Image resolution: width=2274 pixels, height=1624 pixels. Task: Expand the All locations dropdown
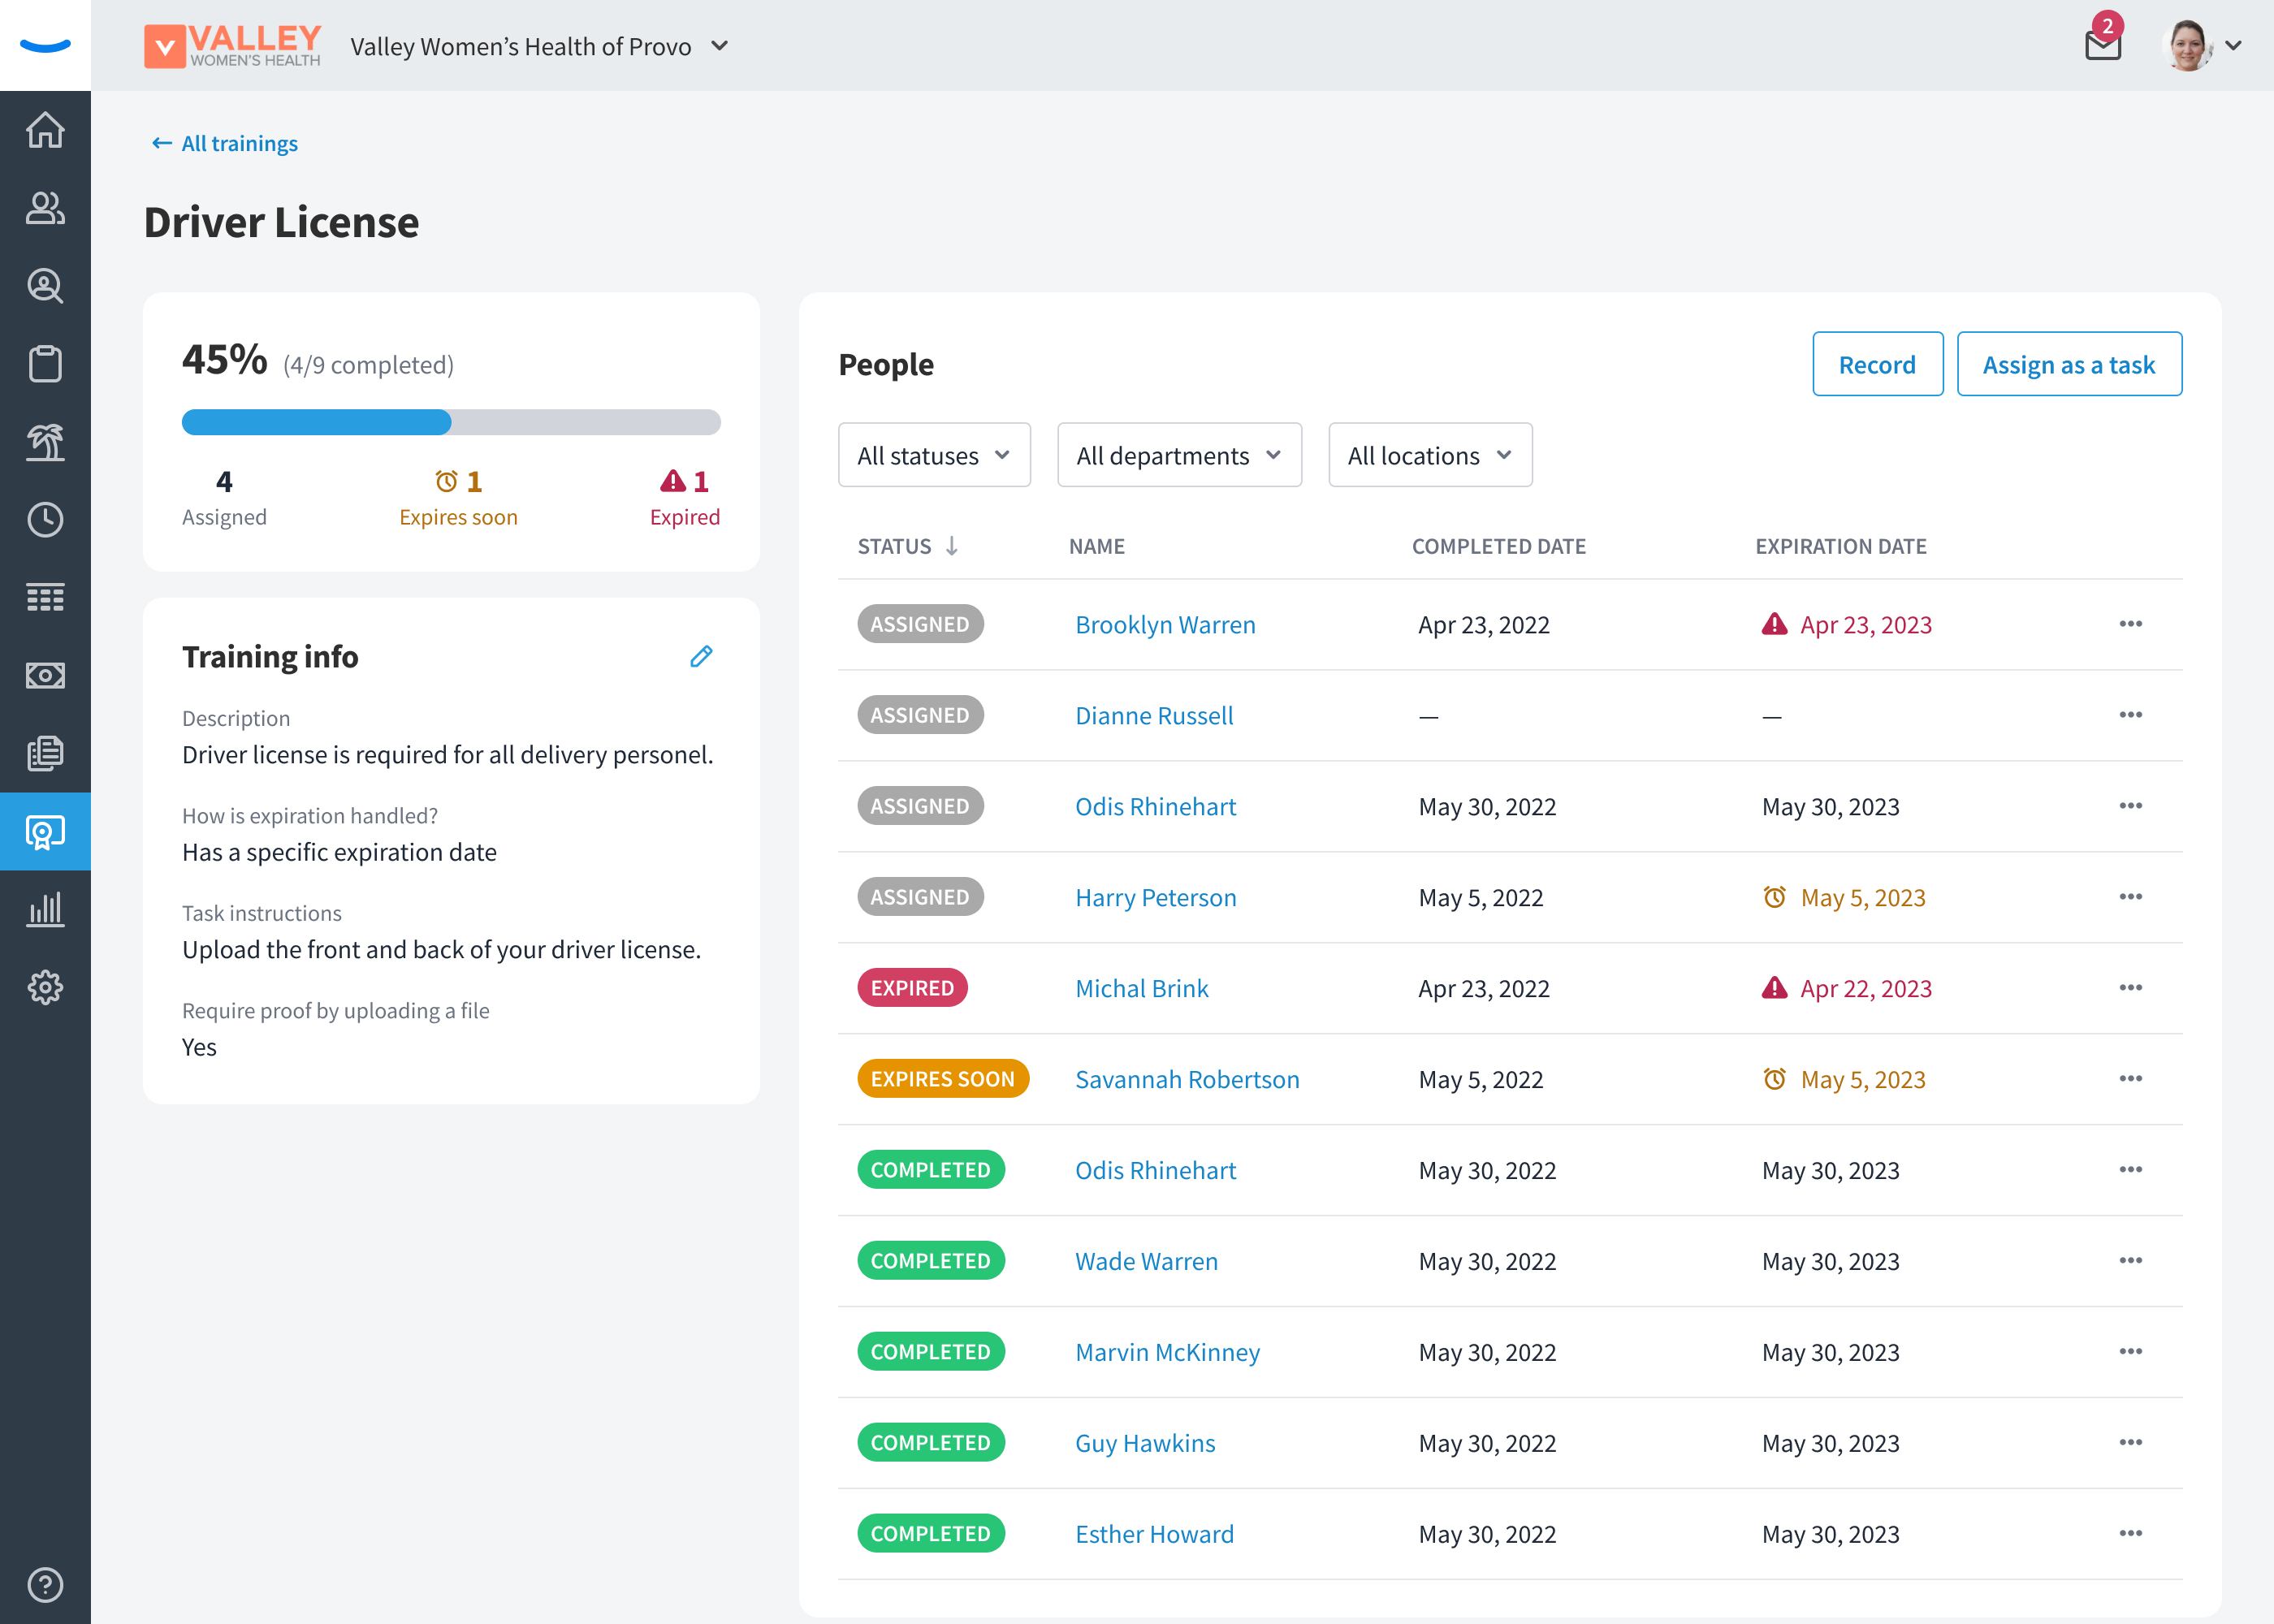click(x=1430, y=455)
